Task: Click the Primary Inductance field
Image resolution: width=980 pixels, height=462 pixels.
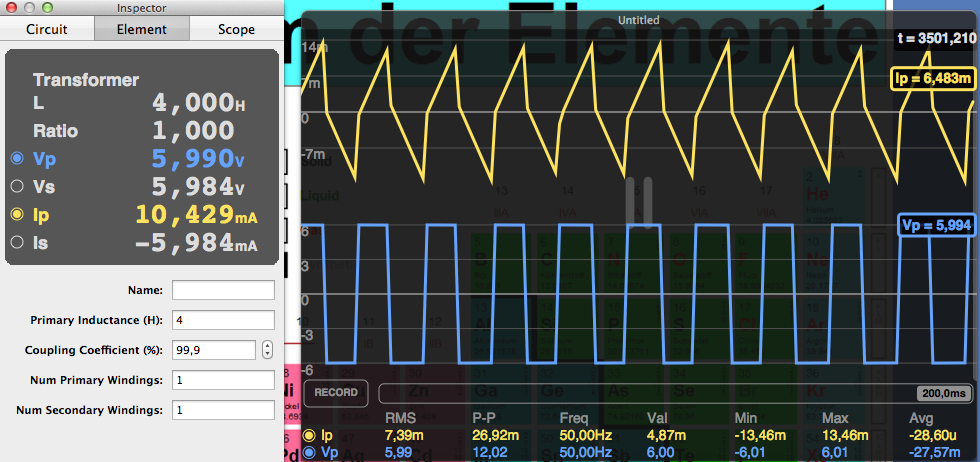Action: (x=223, y=320)
